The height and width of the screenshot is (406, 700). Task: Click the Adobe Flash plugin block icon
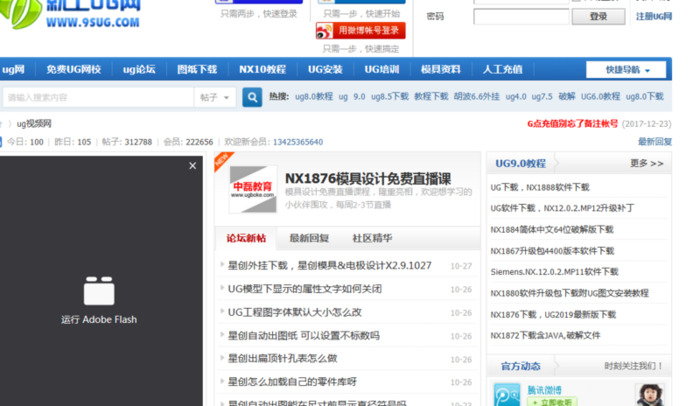99,291
